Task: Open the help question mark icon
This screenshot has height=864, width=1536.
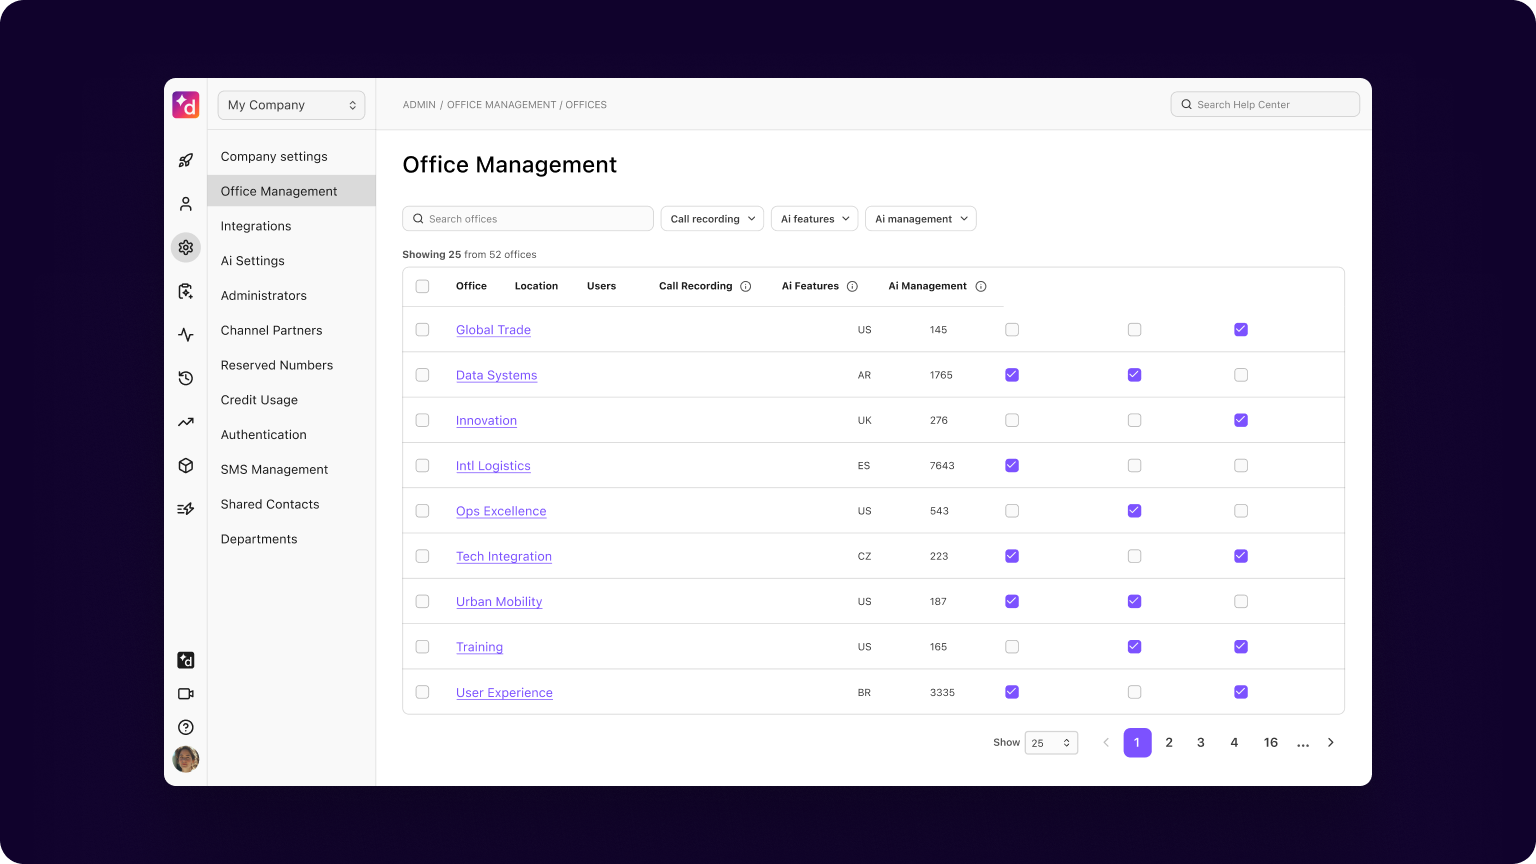Action: [186, 727]
